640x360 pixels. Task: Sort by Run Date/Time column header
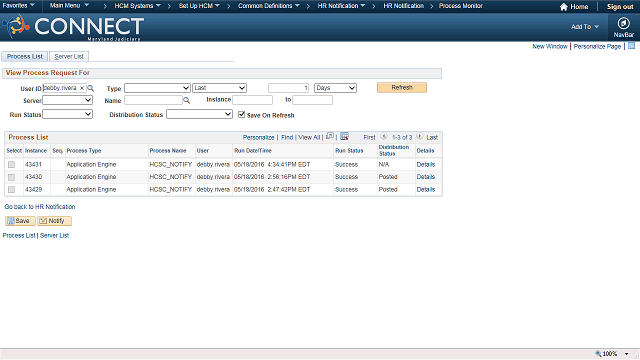[x=253, y=151]
